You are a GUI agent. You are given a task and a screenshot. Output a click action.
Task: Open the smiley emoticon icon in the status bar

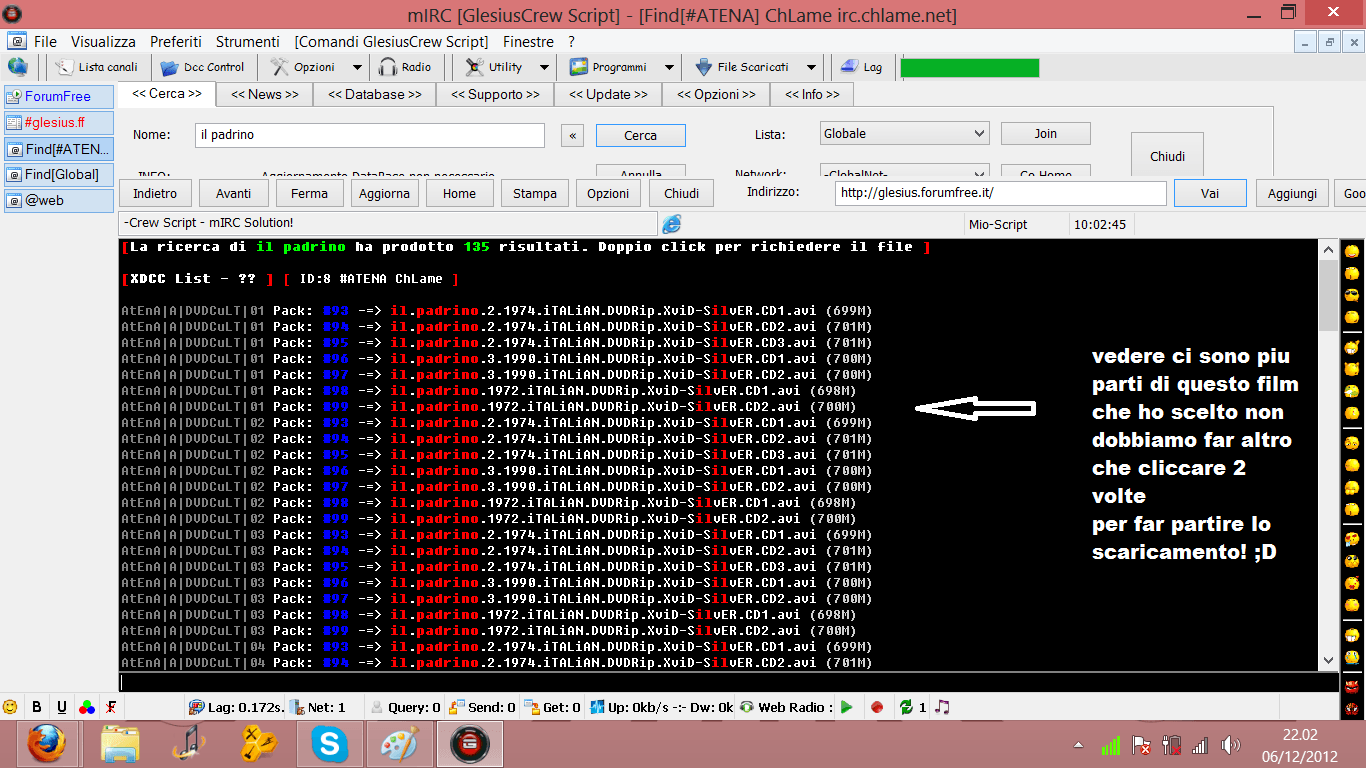pos(11,707)
